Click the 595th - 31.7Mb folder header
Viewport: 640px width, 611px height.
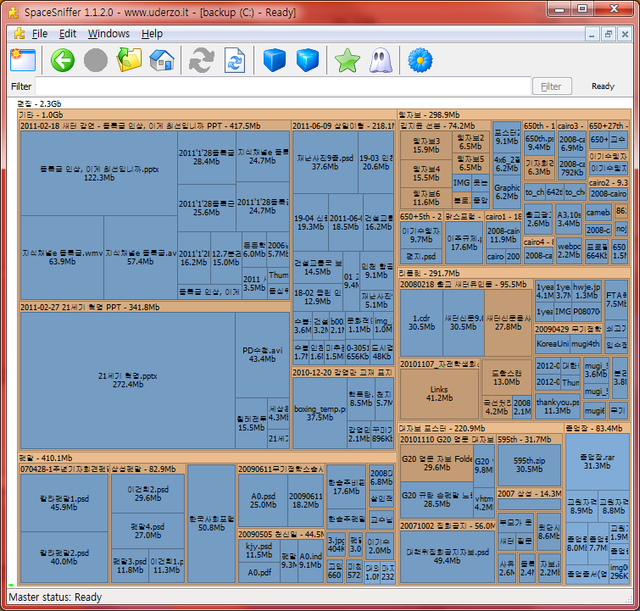pyautogui.click(x=529, y=440)
